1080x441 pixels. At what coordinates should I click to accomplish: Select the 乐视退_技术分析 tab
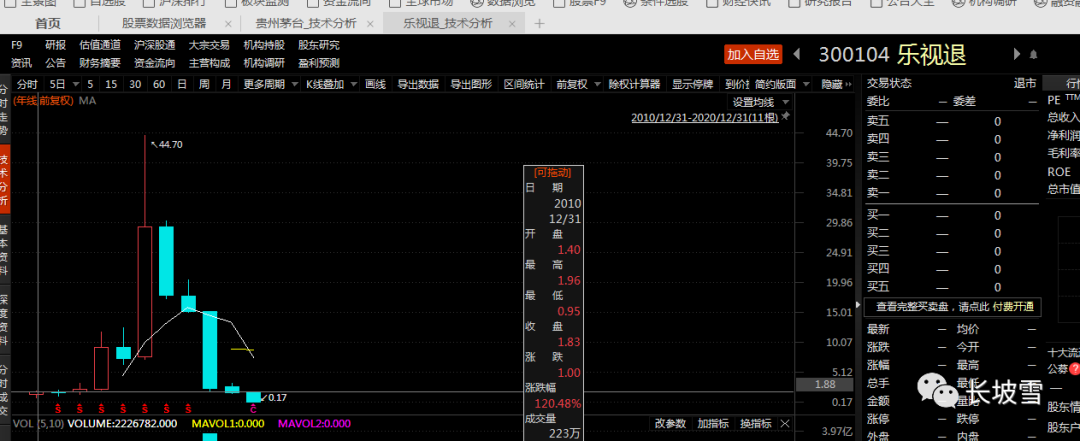[x=448, y=23]
